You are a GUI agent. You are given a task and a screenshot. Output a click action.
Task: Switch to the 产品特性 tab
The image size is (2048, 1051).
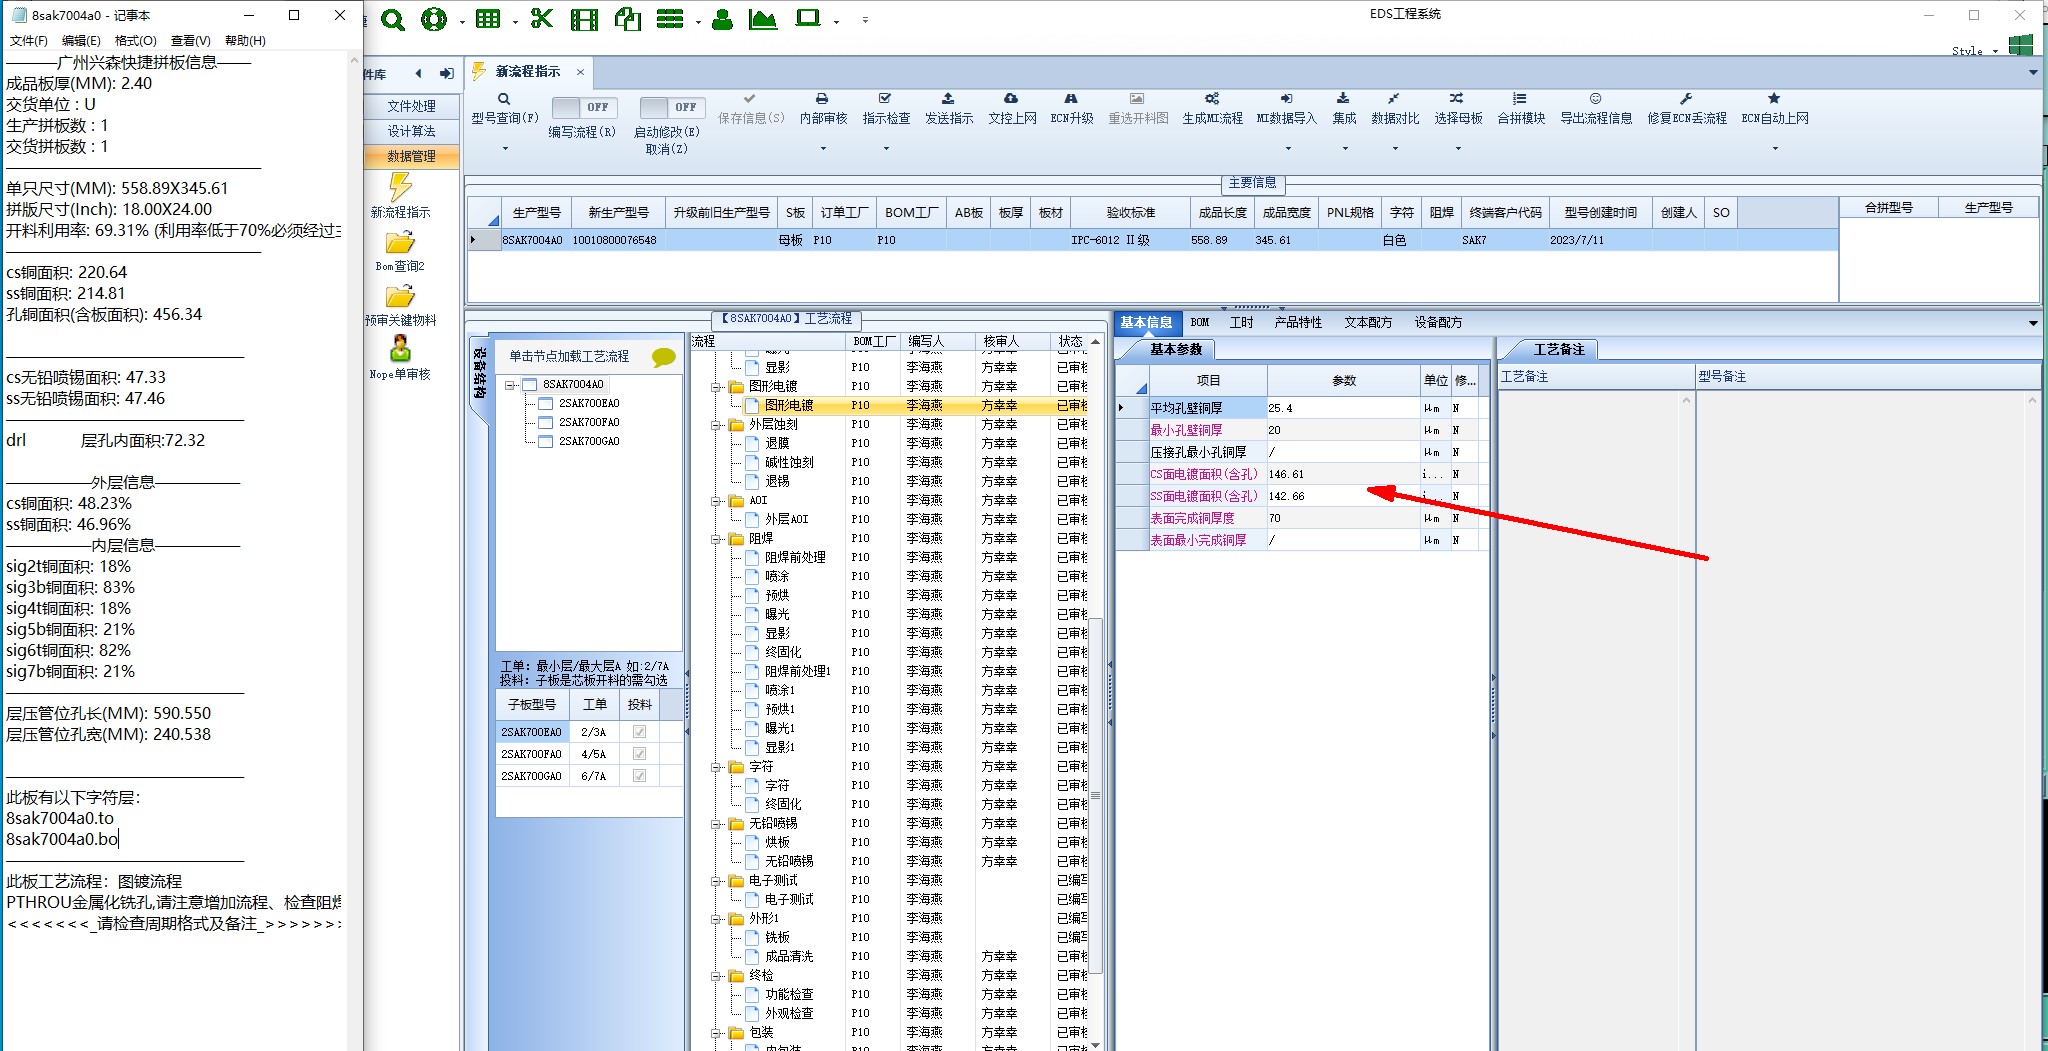[1298, 322]
